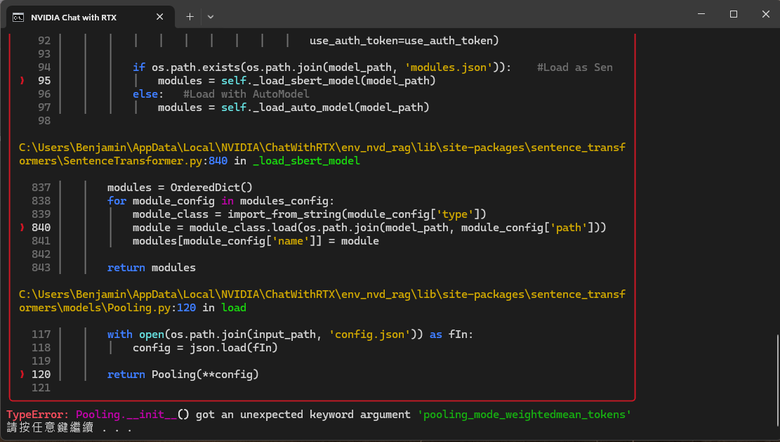Click 'return Pooling(**config)' code line
Viewport: 780px width, 442px height.
pos(183,374)
